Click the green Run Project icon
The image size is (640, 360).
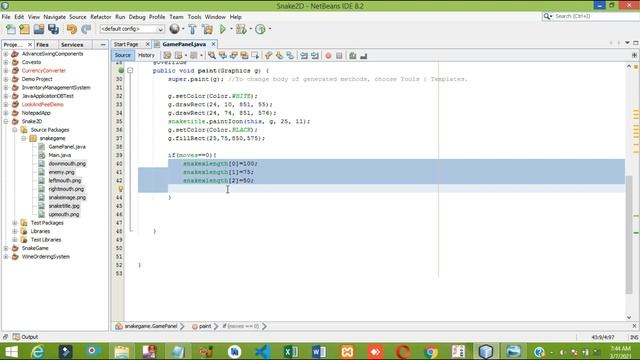223,29
